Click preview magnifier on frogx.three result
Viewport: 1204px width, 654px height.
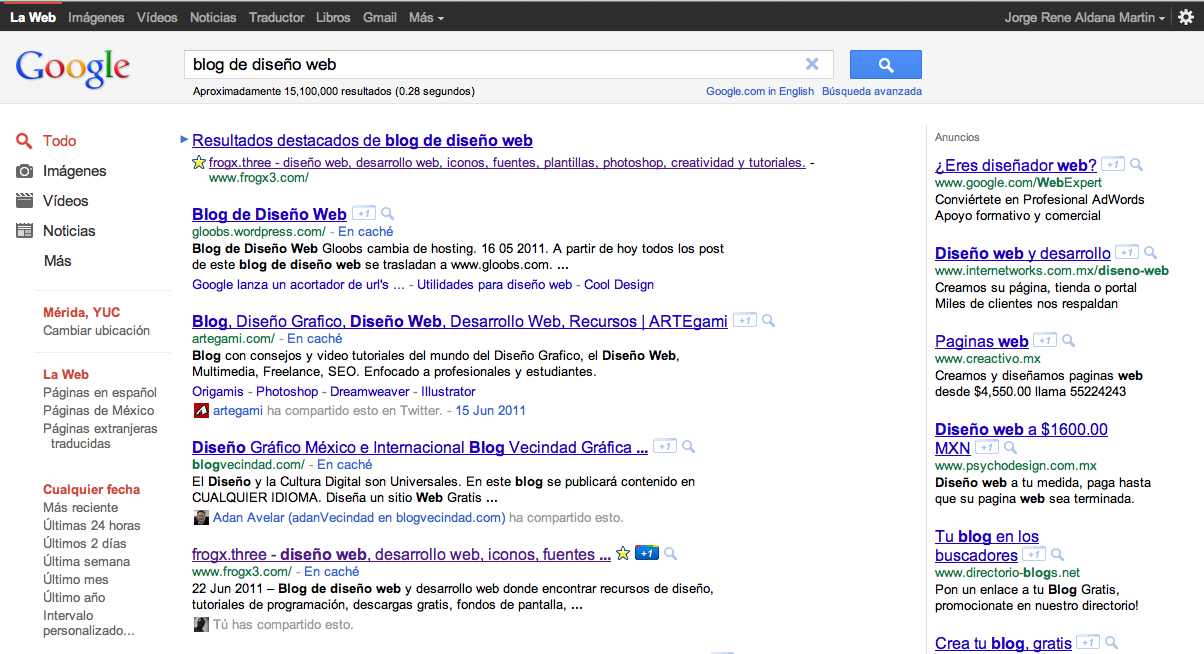tap(670, 553)
